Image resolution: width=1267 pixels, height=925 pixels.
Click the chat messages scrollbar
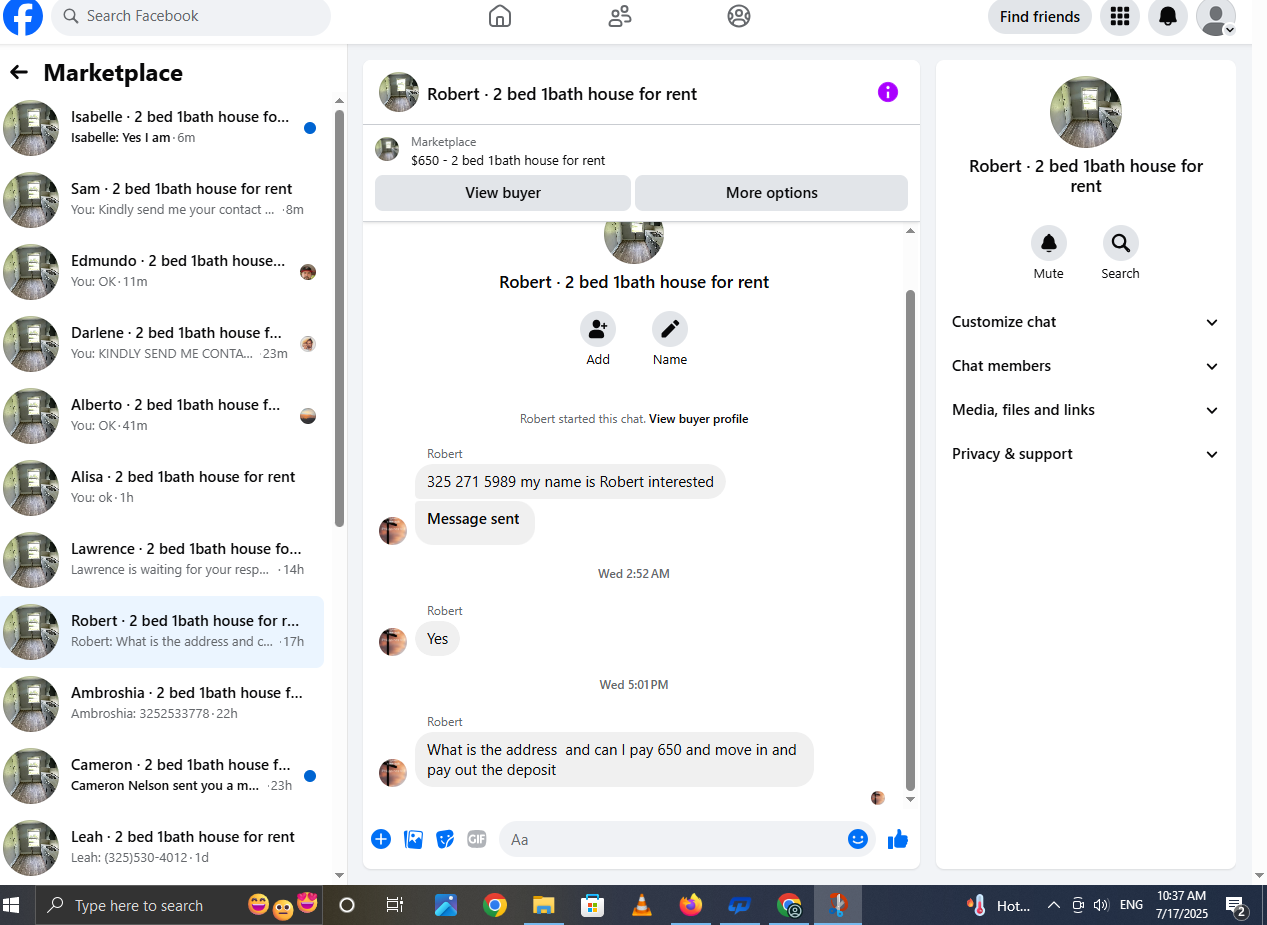click(910, 540)
